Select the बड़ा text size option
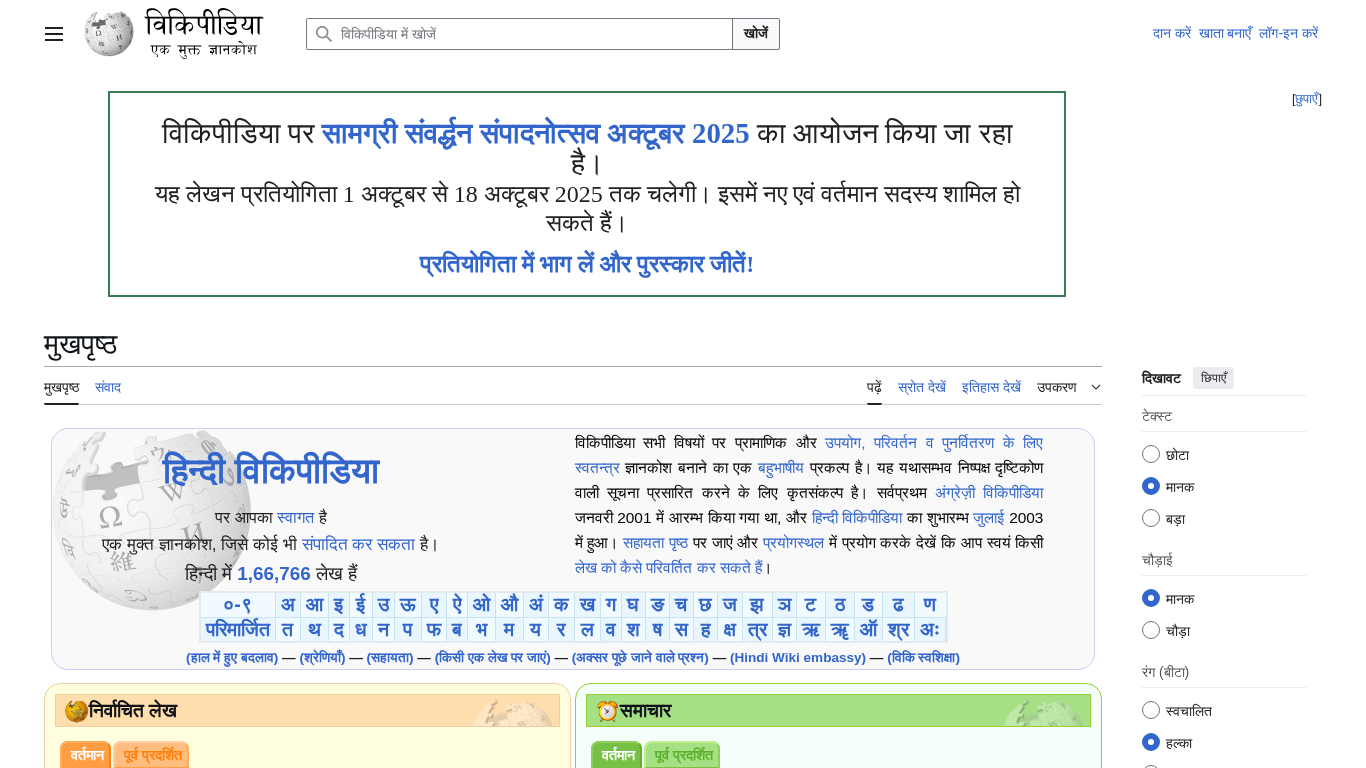 [1151, 518]
